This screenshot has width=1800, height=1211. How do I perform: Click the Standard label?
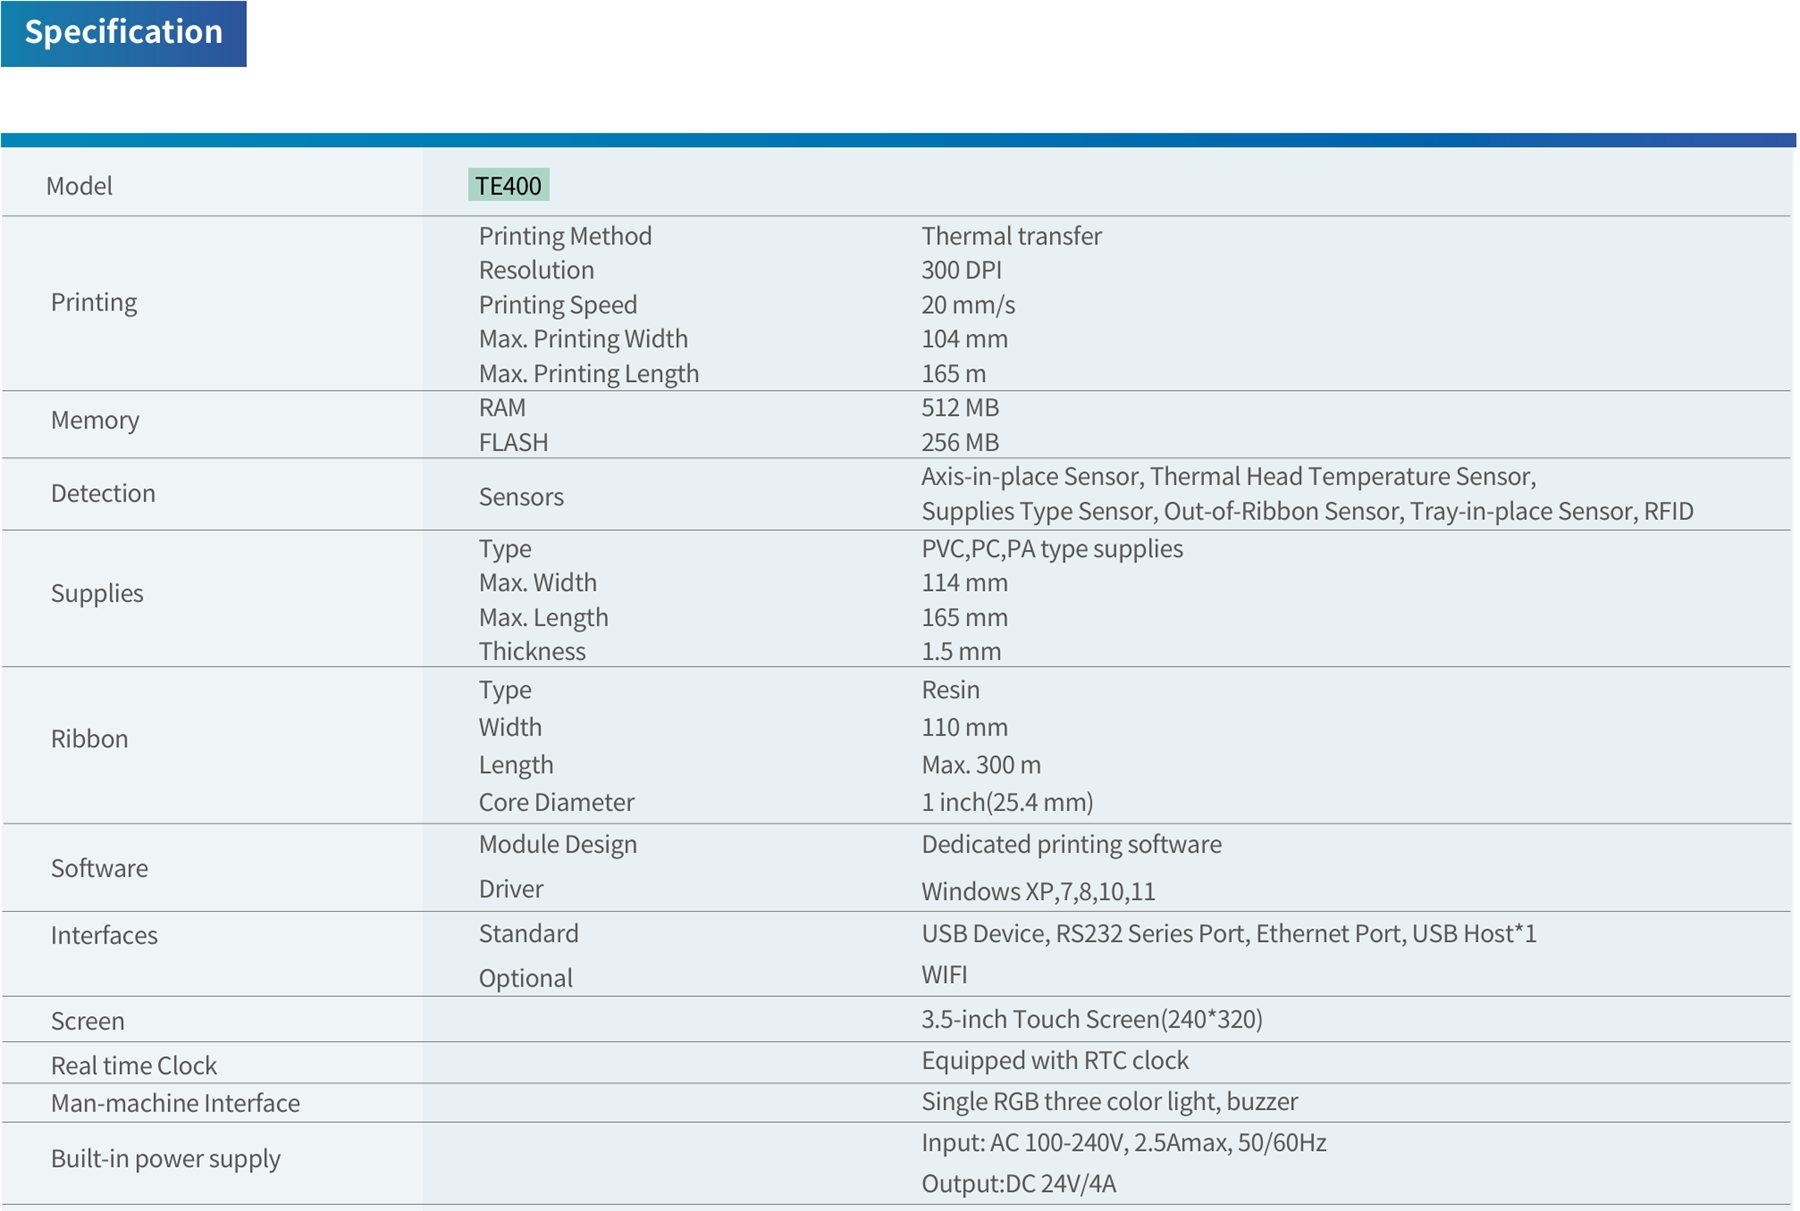pyautogui.click(x=528, y=934)
